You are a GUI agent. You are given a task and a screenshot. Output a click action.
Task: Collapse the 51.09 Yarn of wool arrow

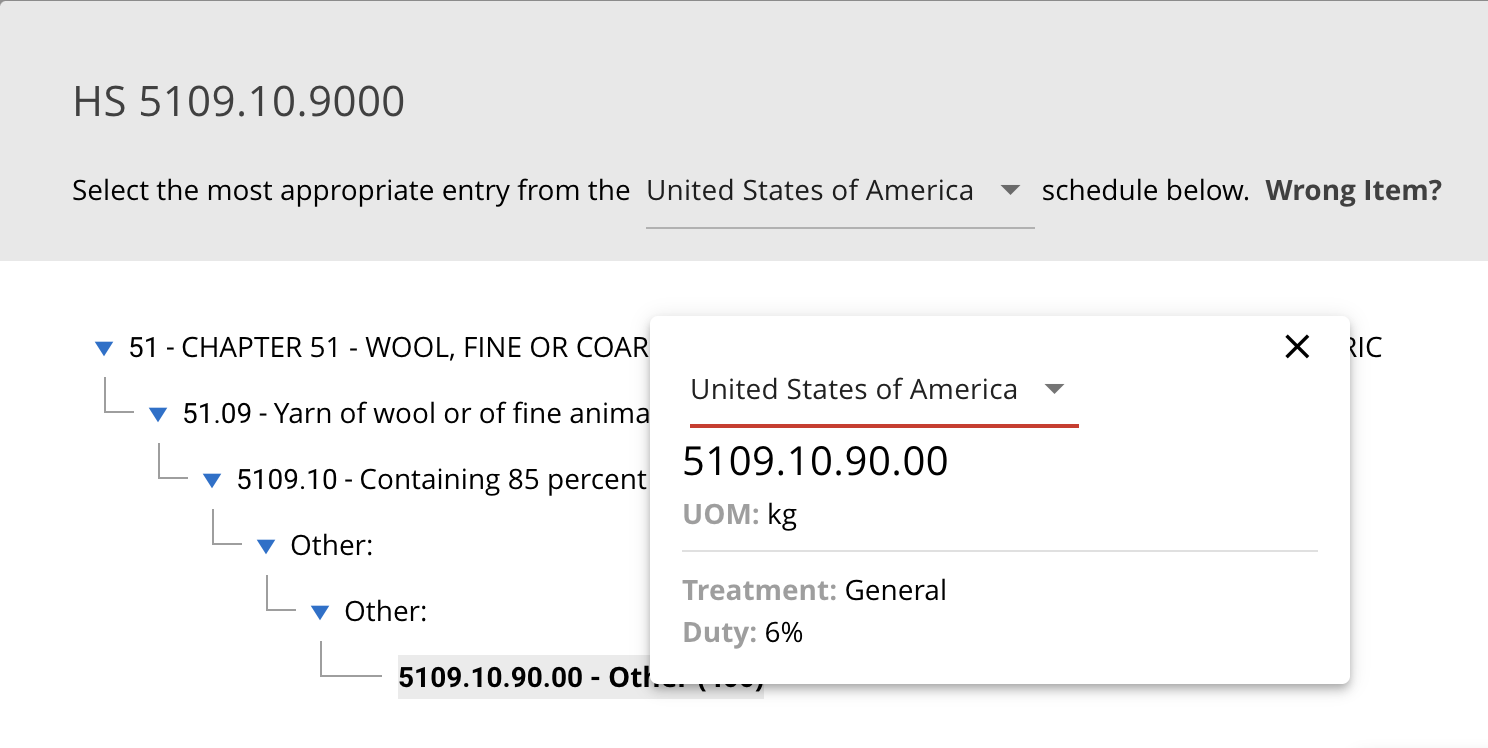(157, 414)
